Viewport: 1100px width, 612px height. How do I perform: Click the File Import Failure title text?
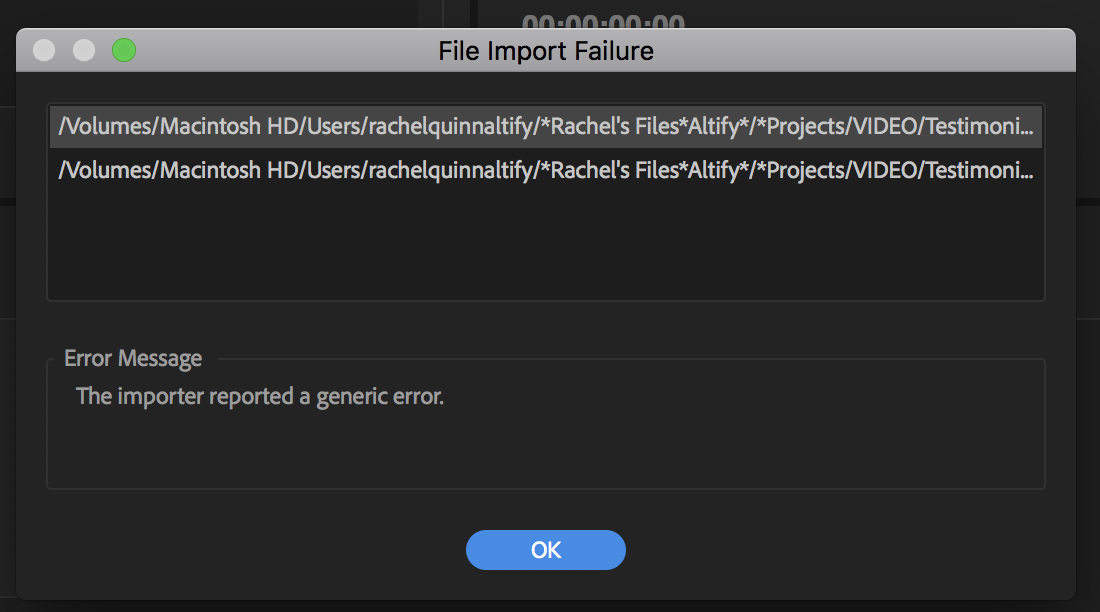(x=546, y=50)
